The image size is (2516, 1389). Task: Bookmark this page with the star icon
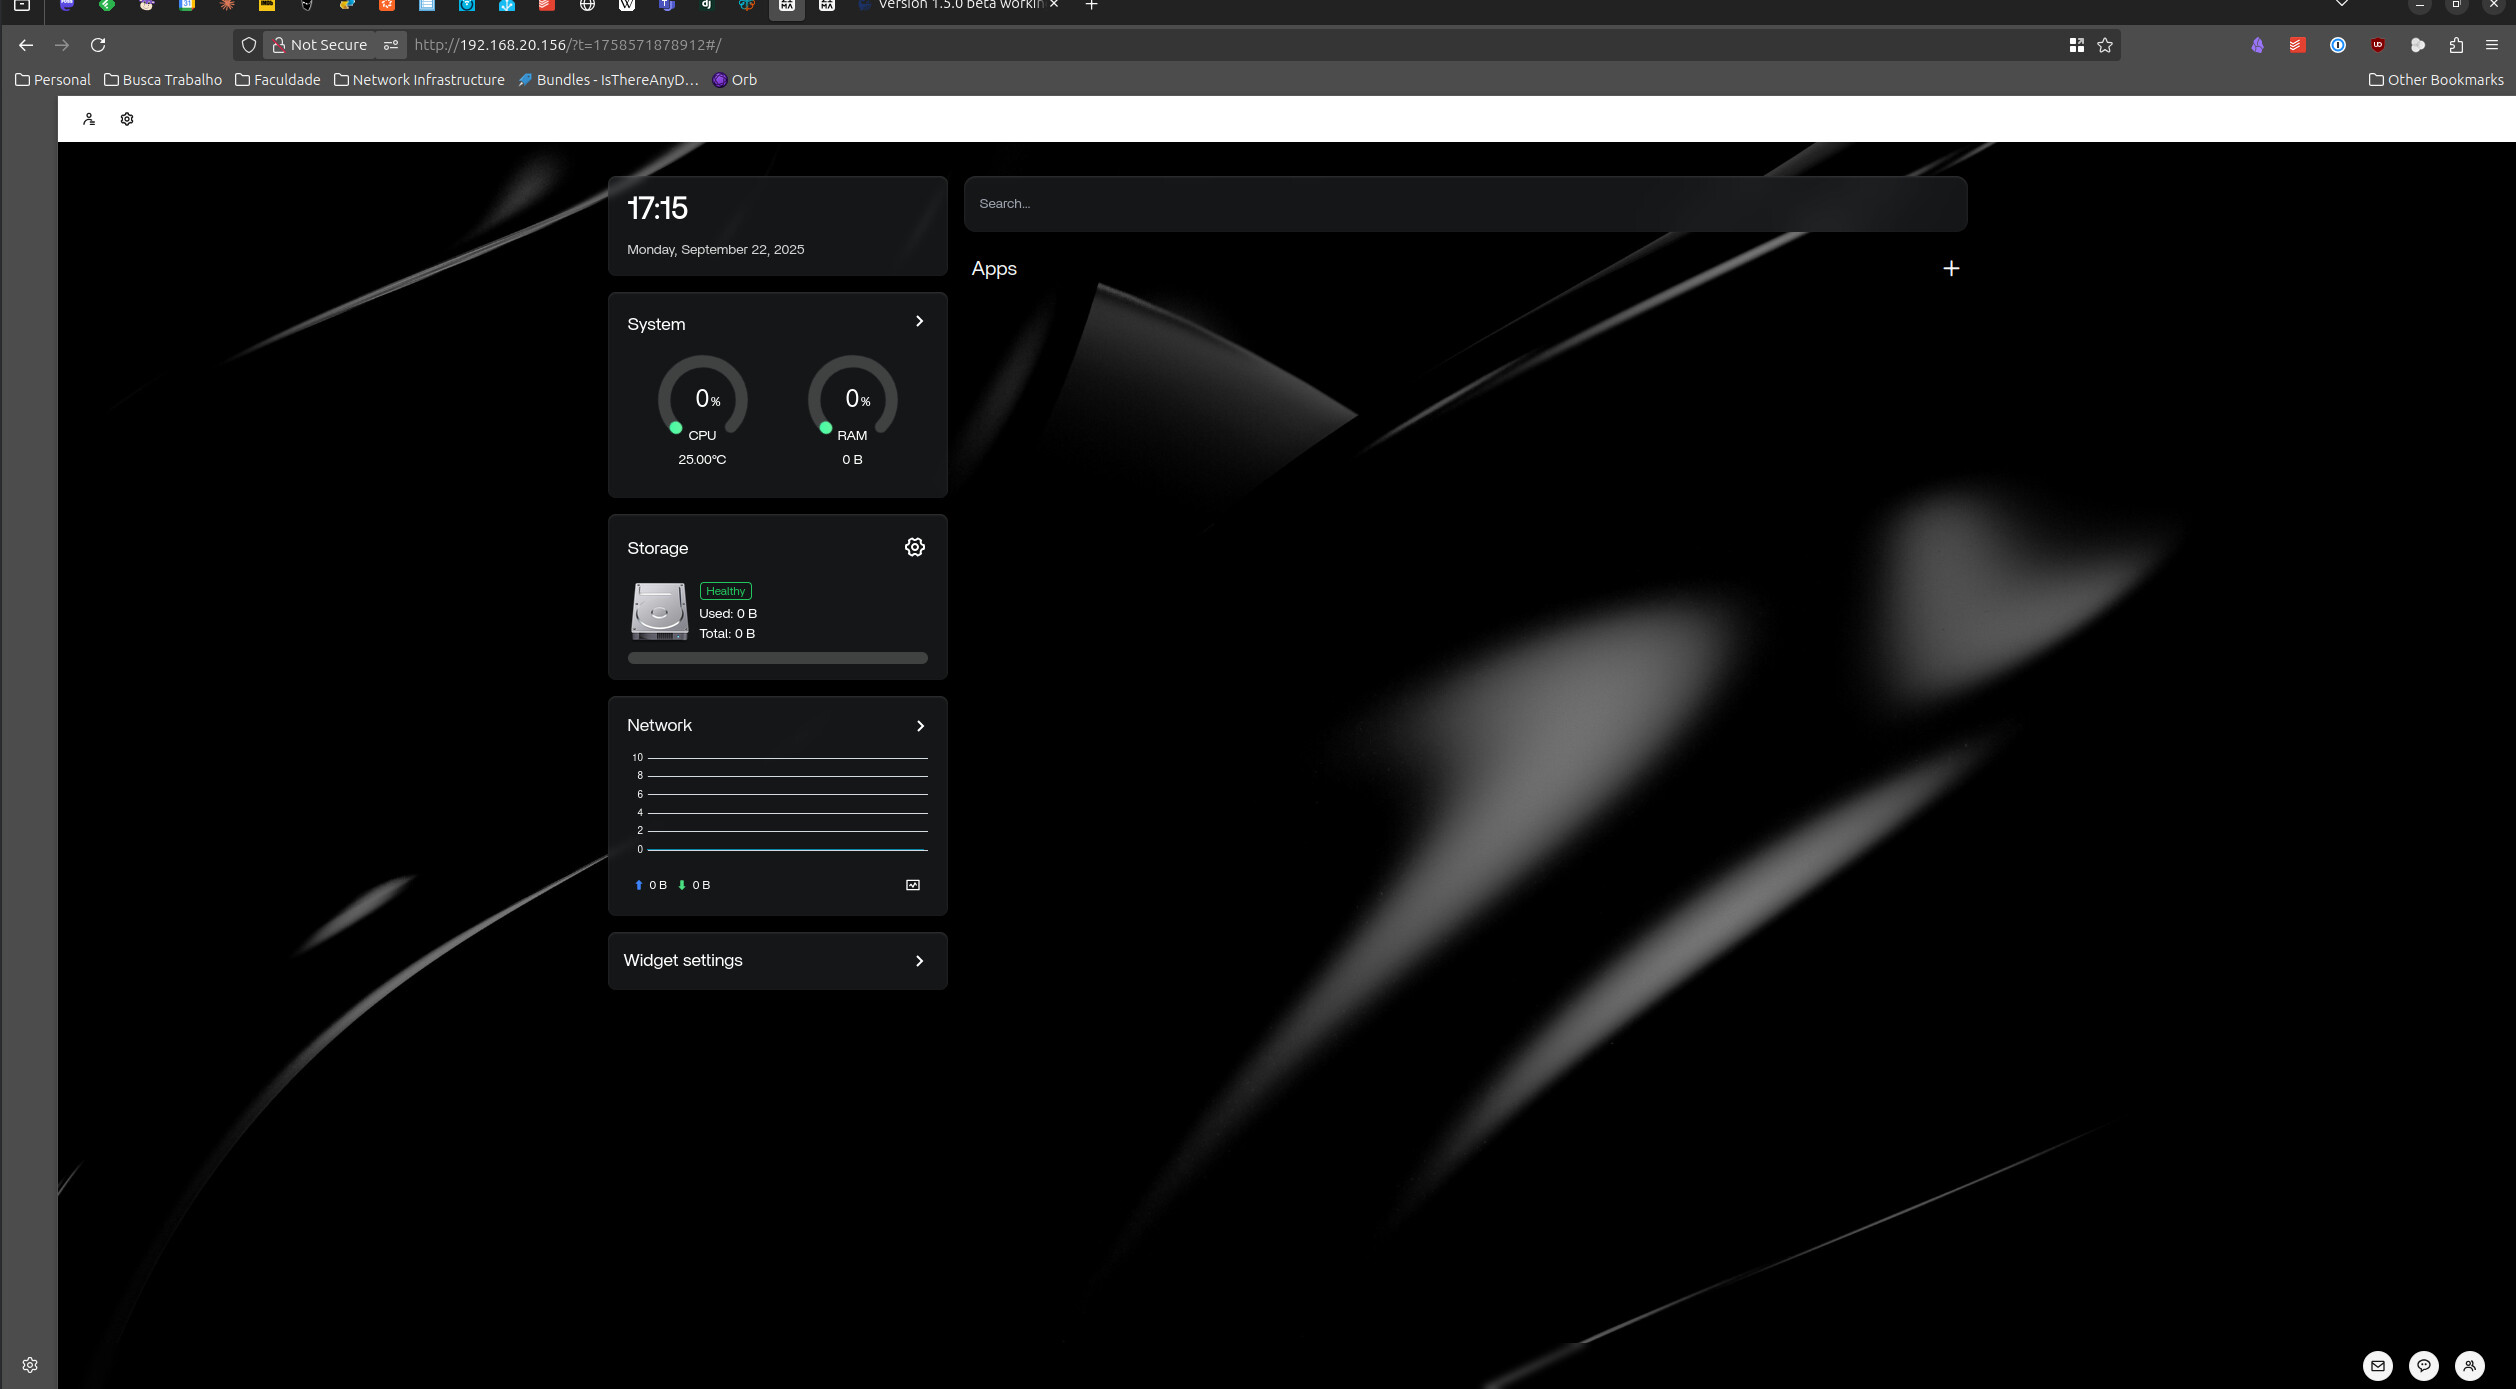[2105, 45]
